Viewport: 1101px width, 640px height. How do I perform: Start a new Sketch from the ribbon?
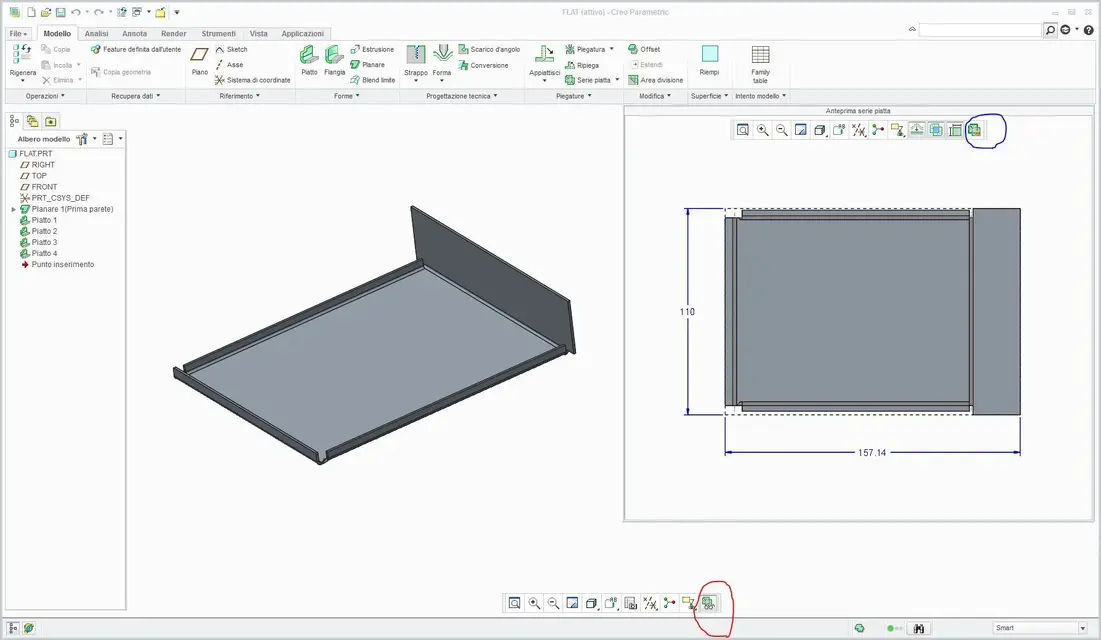click(231, 49)
